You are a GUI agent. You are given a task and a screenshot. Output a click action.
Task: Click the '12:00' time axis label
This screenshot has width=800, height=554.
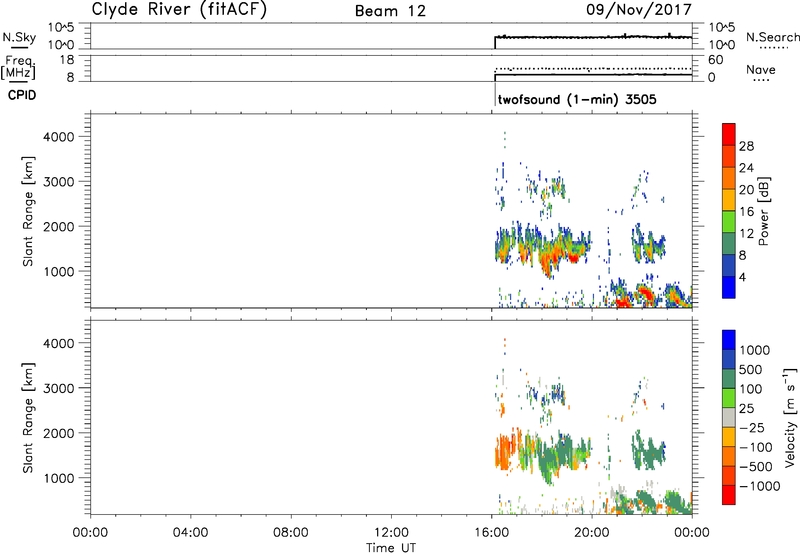coord(391,533)
